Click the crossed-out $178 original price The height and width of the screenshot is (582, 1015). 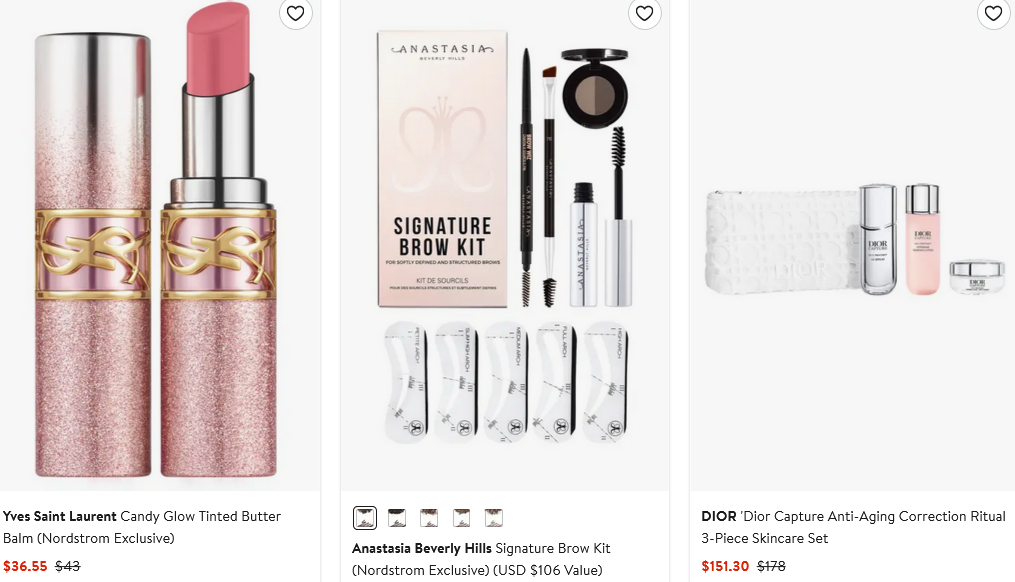click(x=771, y=566)
